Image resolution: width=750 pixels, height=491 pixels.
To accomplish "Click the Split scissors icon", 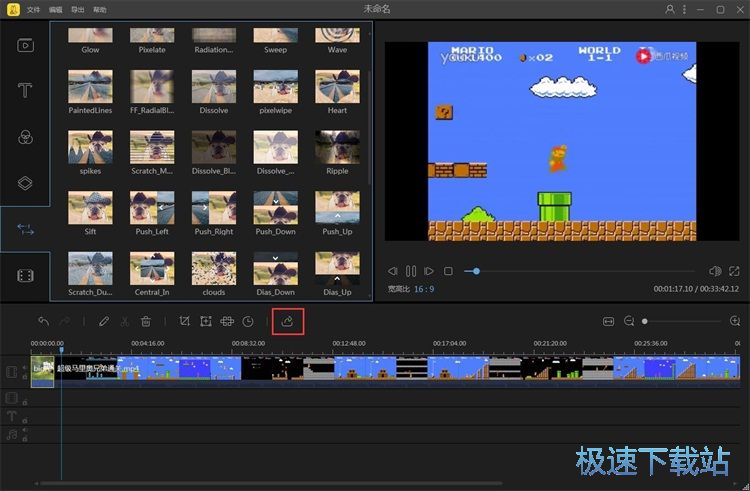I will (125, 321).
